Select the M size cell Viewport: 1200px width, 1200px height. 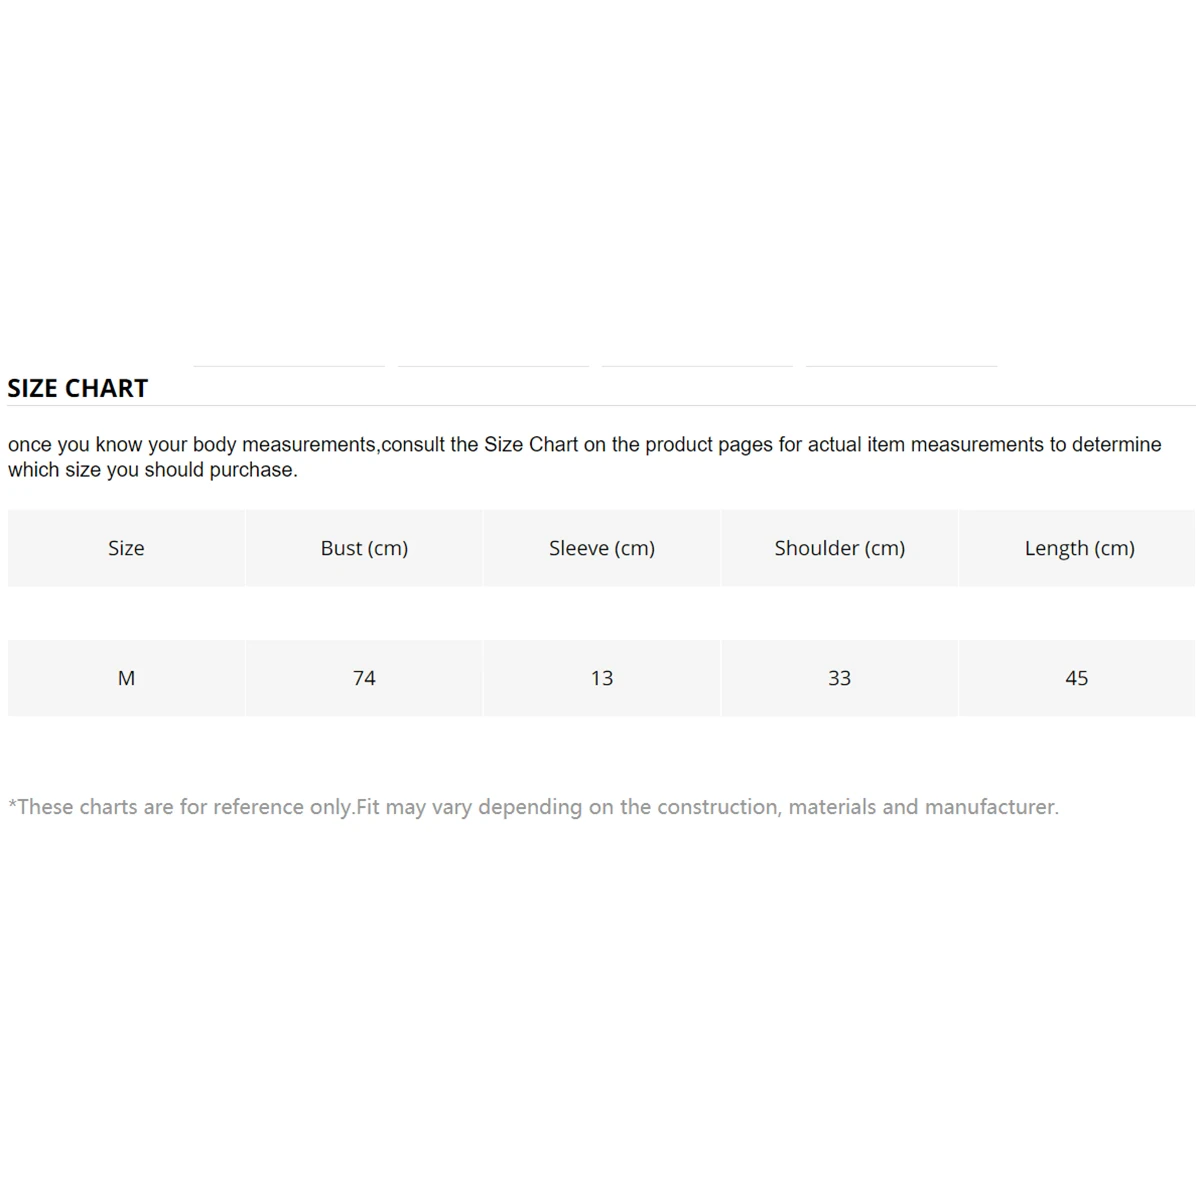point(126,678)
